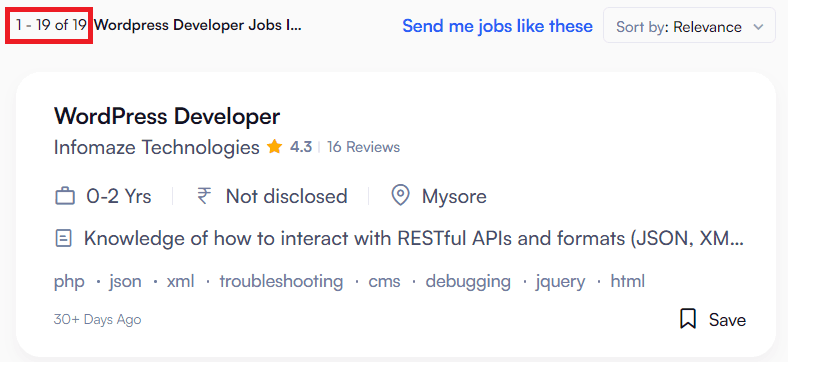Click the Save bookmark icon

coord(688,319)
